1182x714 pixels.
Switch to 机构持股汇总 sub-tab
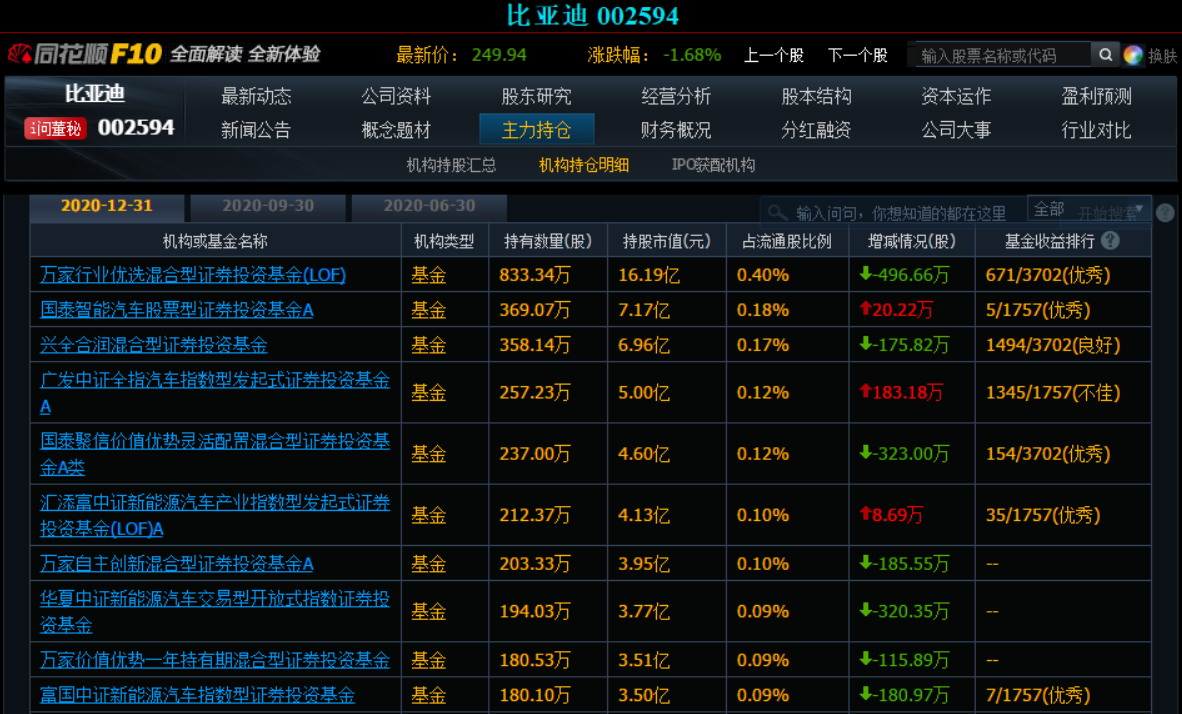451,164
